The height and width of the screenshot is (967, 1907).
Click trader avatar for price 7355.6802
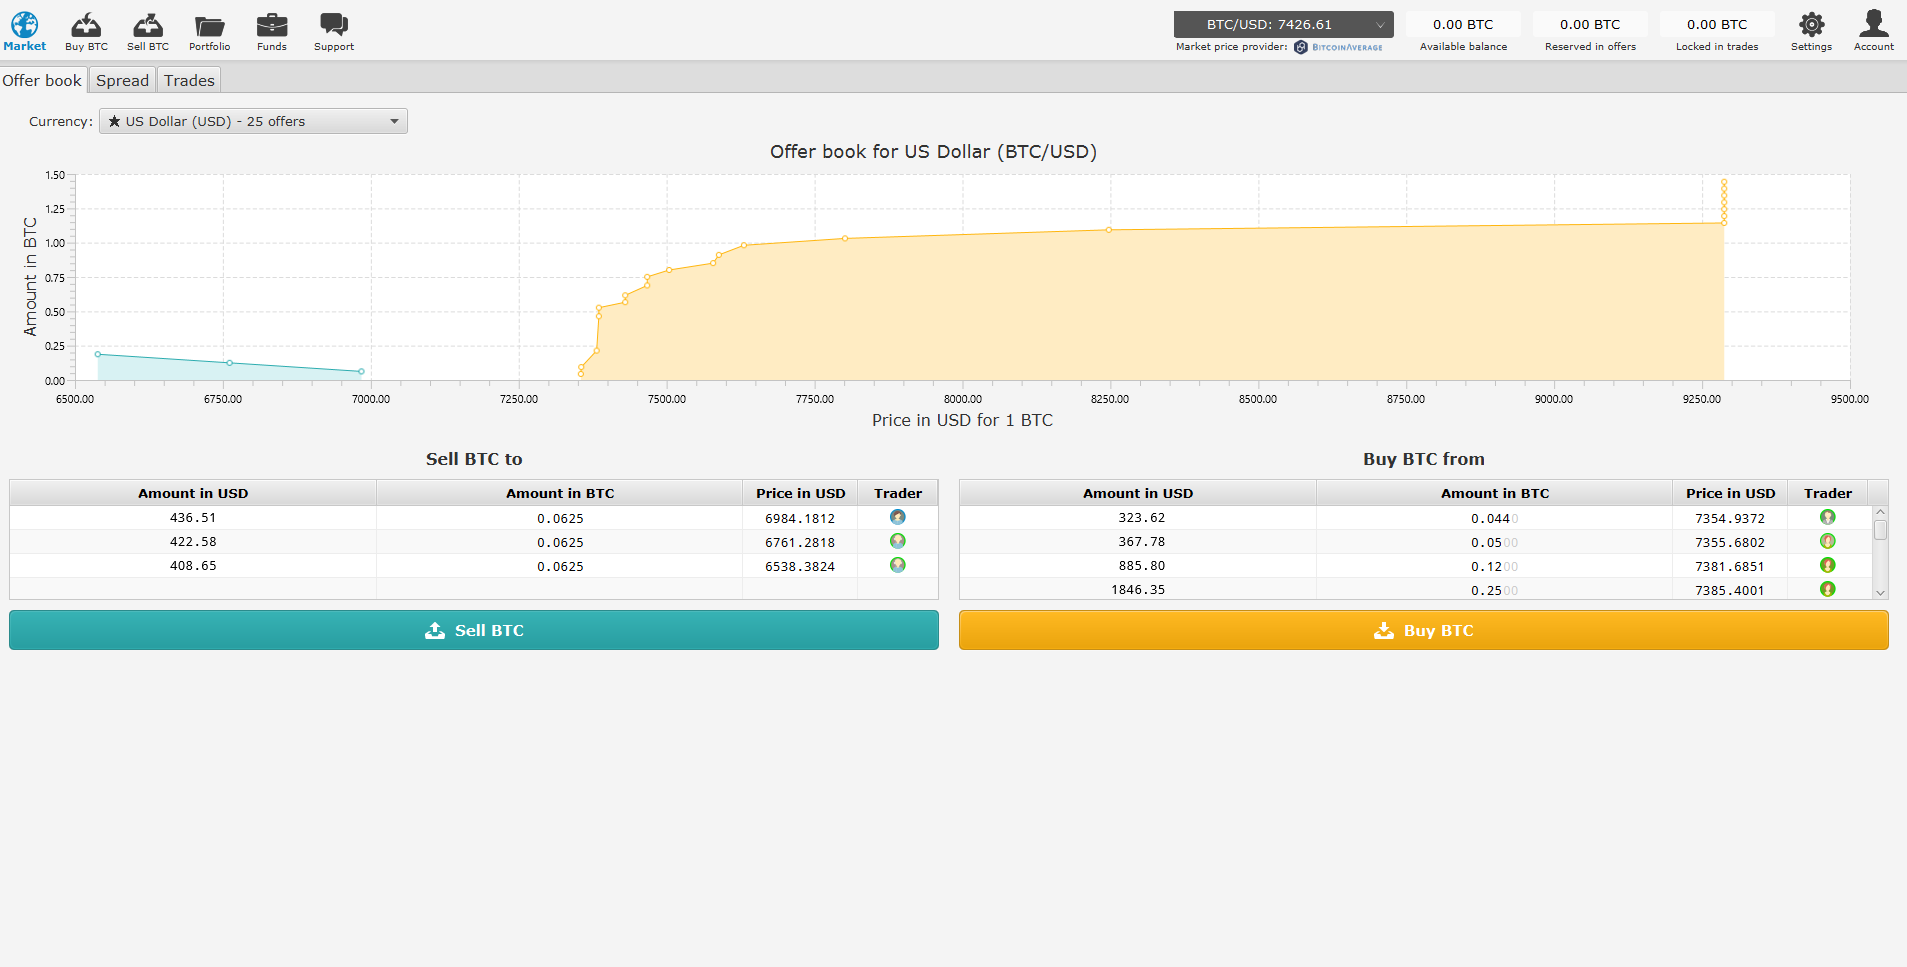pyautogui.click(x=1828, y=541)
